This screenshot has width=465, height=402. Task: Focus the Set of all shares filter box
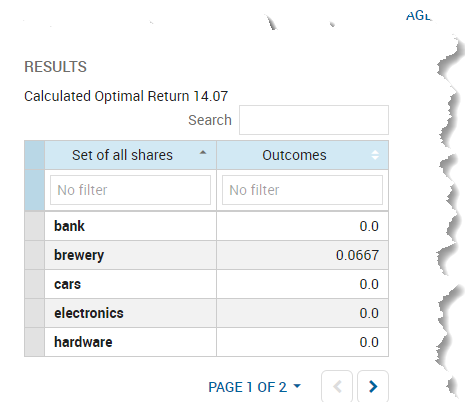pyautogui.click(x=130, y=190)
